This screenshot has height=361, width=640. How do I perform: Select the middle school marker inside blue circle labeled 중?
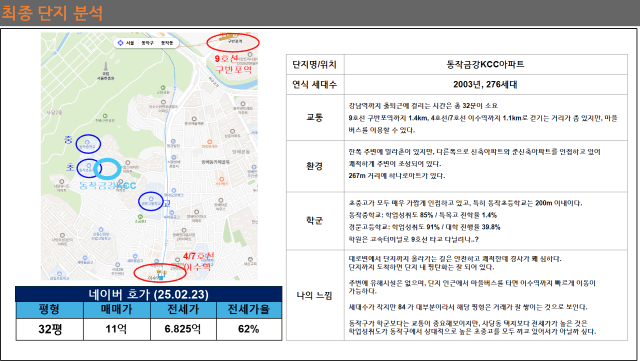(87, 142)
